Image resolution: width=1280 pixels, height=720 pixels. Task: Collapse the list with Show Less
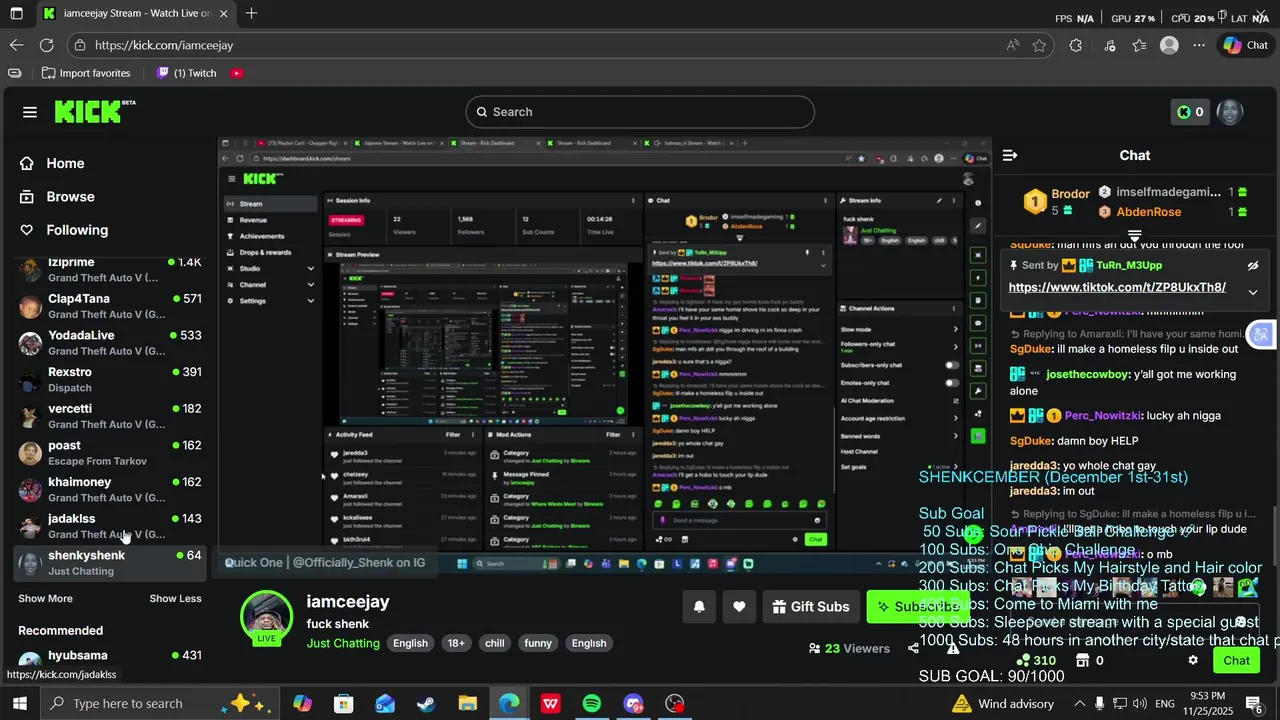[x=175, y=598]
